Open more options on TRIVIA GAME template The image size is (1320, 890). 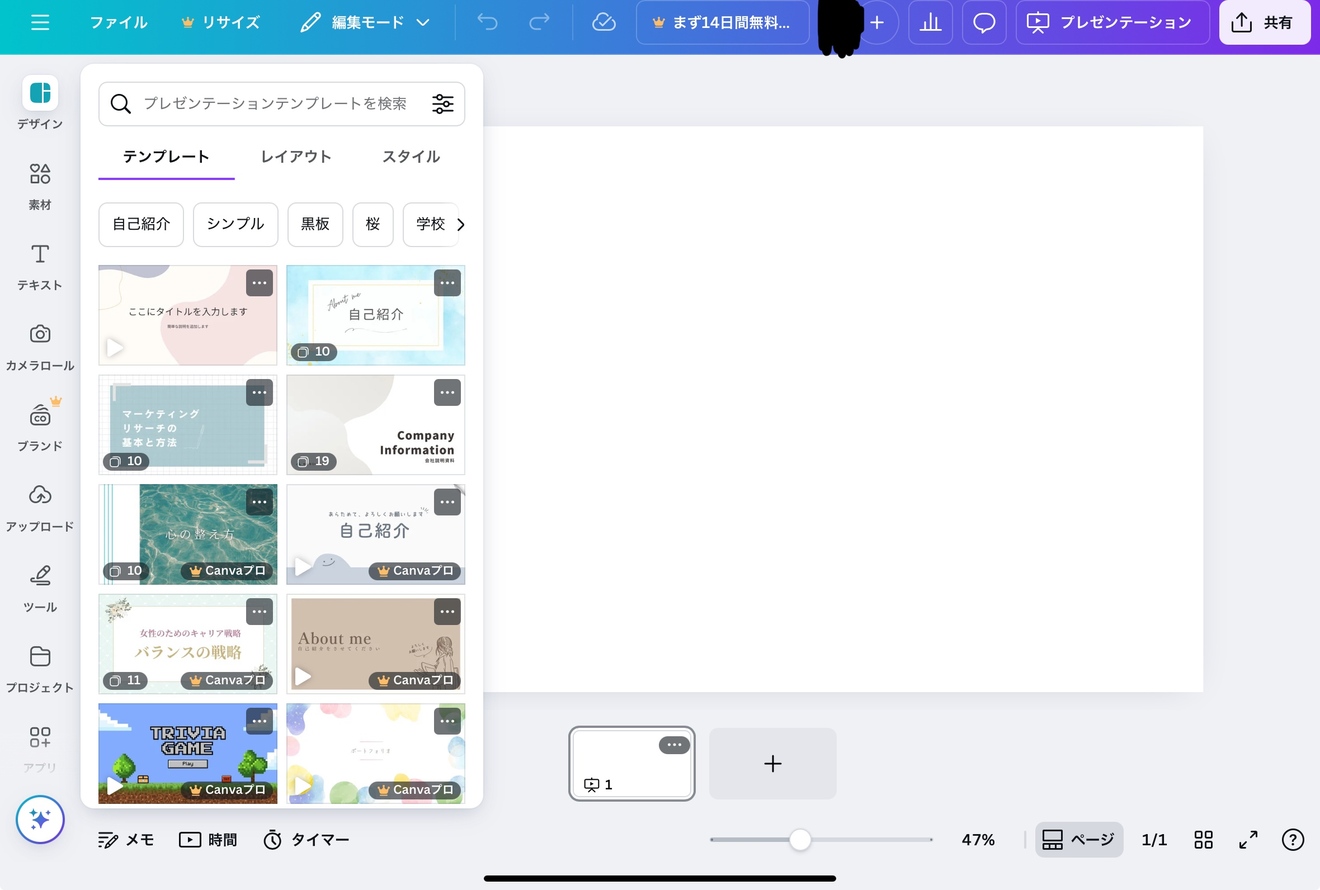(x=260, y=721)
